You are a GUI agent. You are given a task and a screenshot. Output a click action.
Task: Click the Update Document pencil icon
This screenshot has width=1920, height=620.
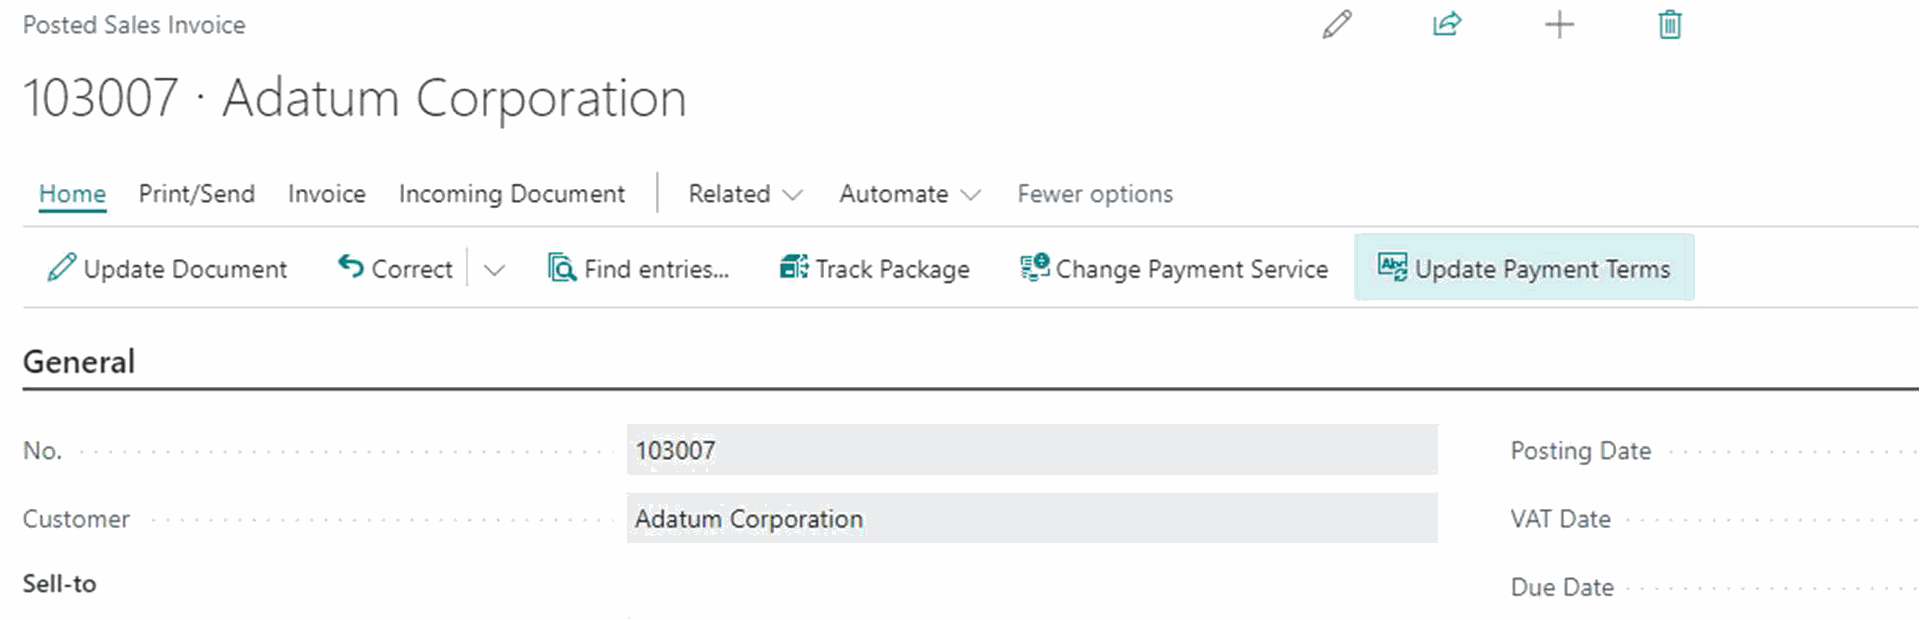tap(61, 268)
